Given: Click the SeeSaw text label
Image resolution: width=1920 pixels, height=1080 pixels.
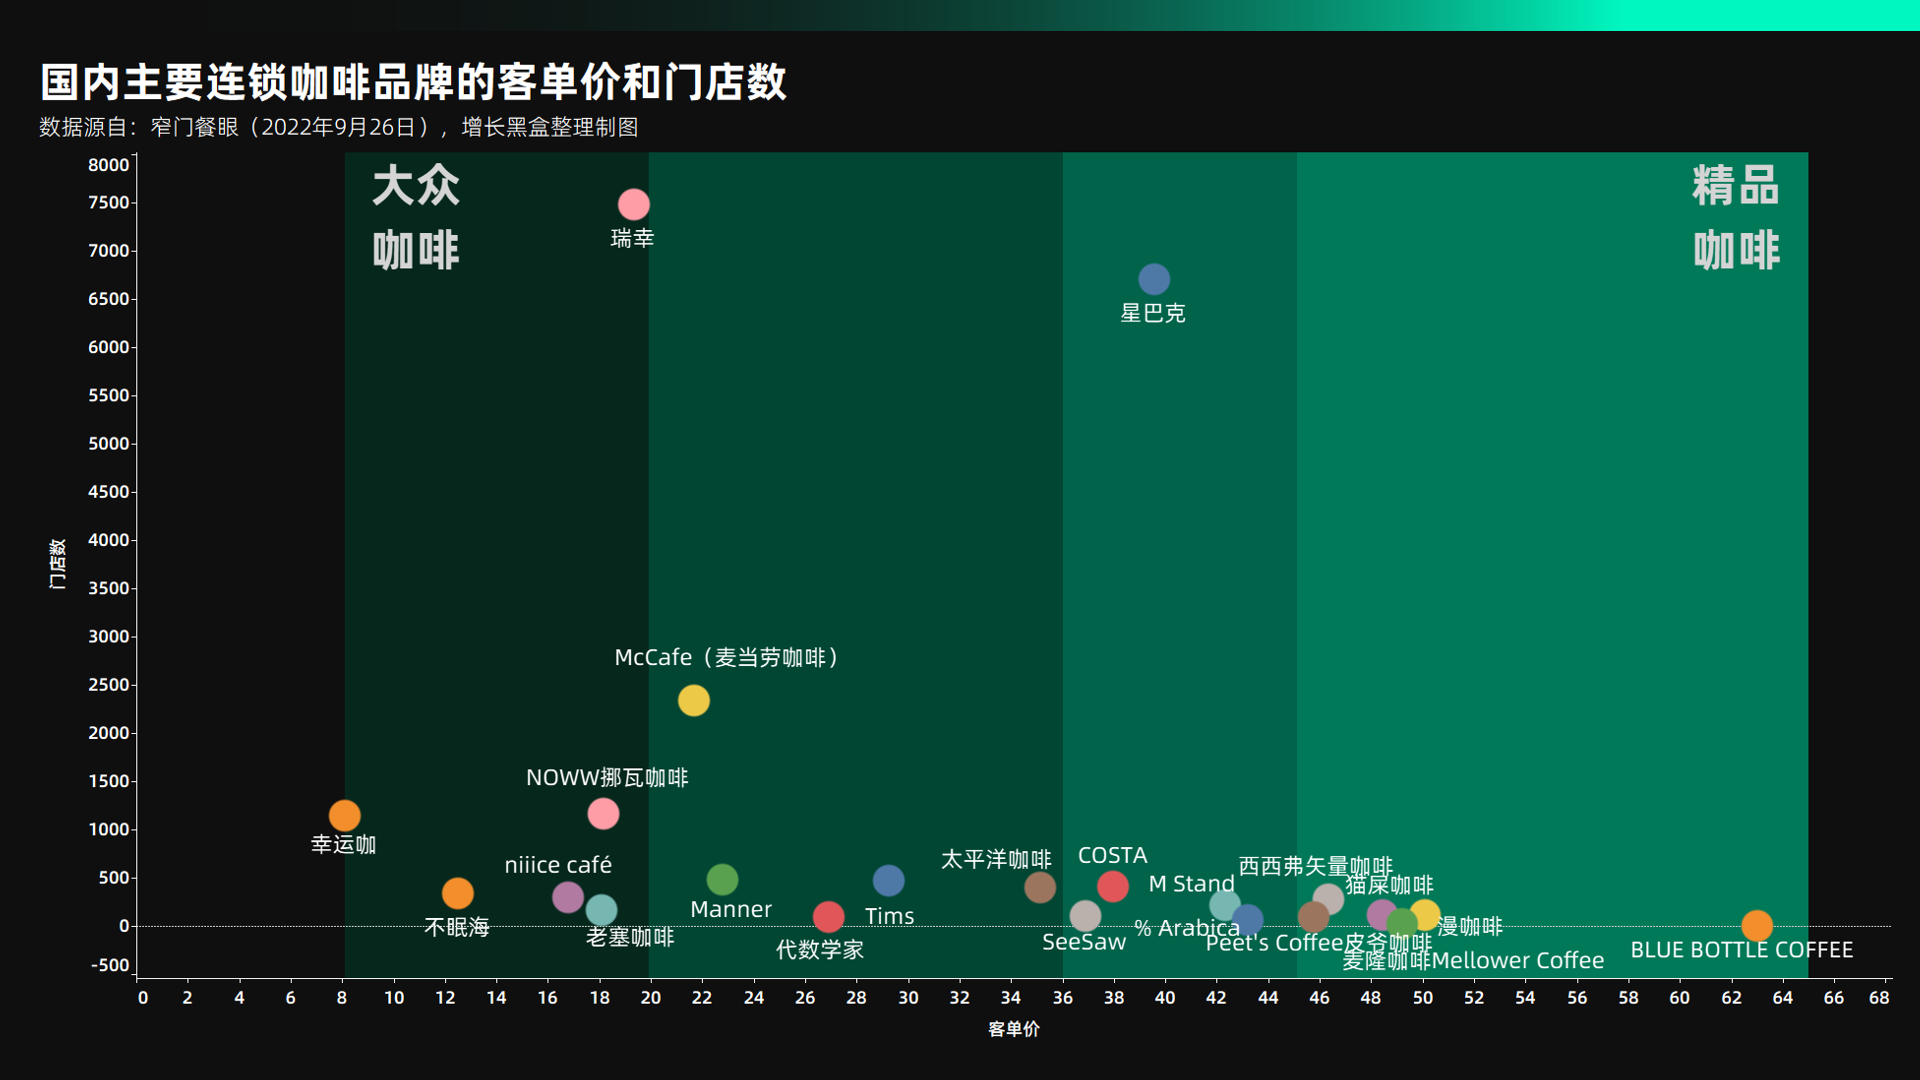Looking at the screenshot, I should coord(1084,942).
